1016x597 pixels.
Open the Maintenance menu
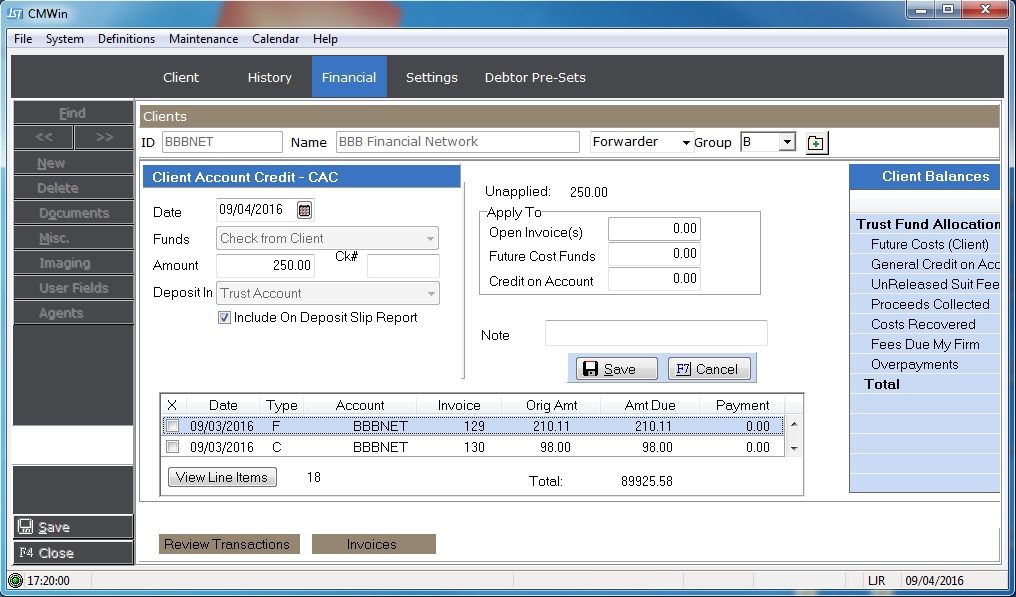(203, 39)
